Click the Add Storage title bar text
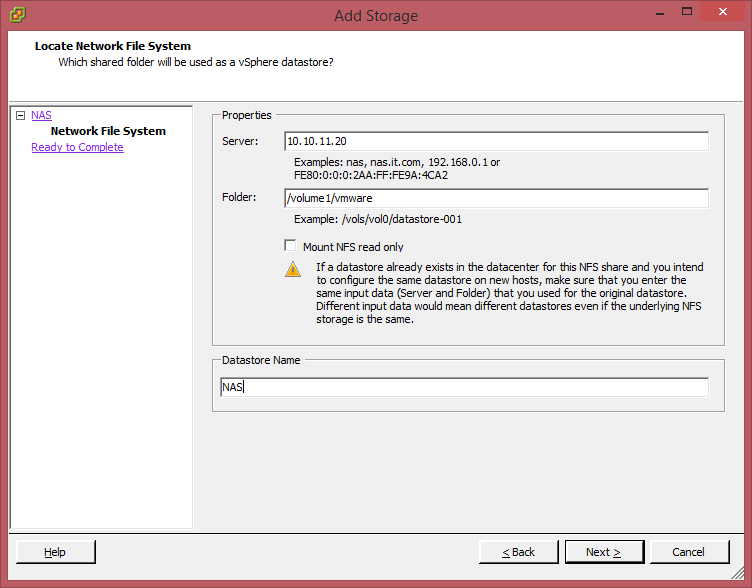 coord(376,15)
